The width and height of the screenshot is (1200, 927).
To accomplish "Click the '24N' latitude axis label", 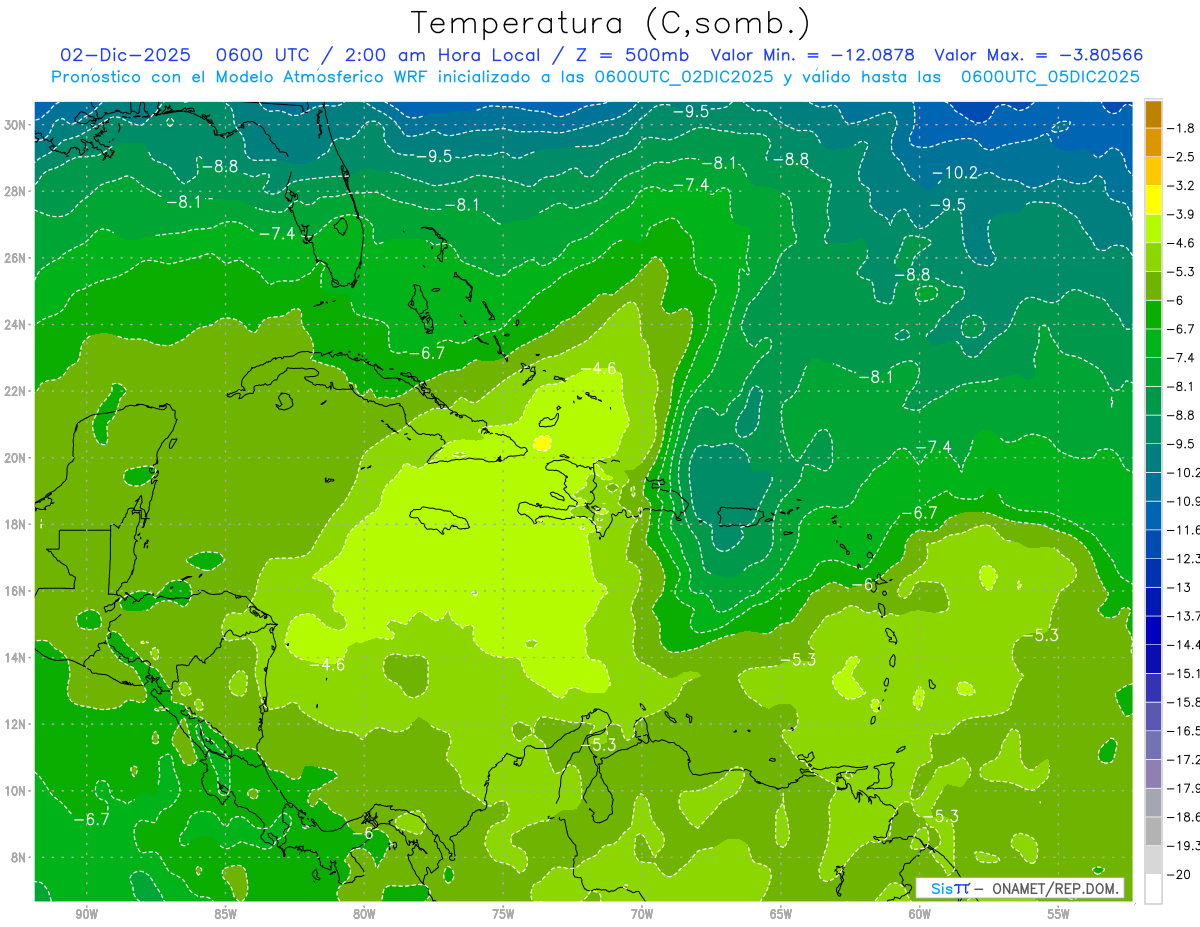I will (16, 325).
